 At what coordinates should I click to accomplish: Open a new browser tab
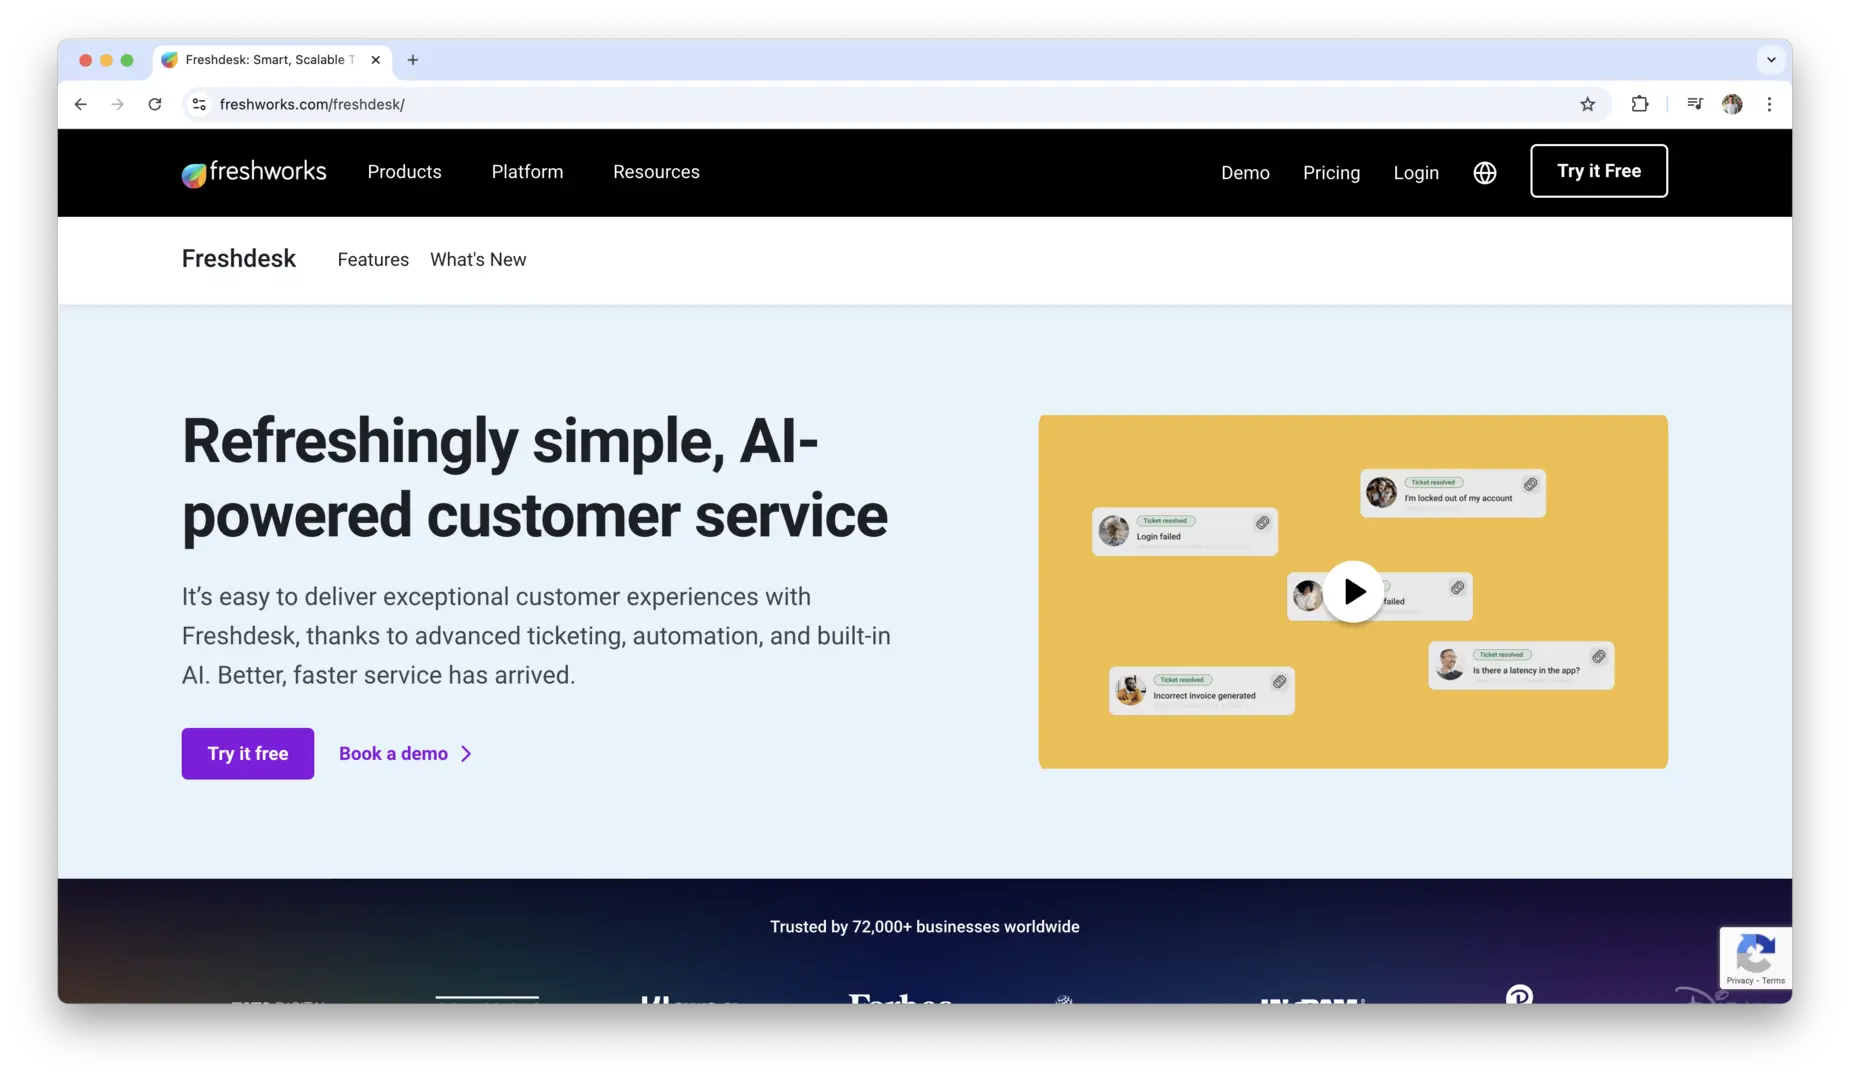pos(413,60)
